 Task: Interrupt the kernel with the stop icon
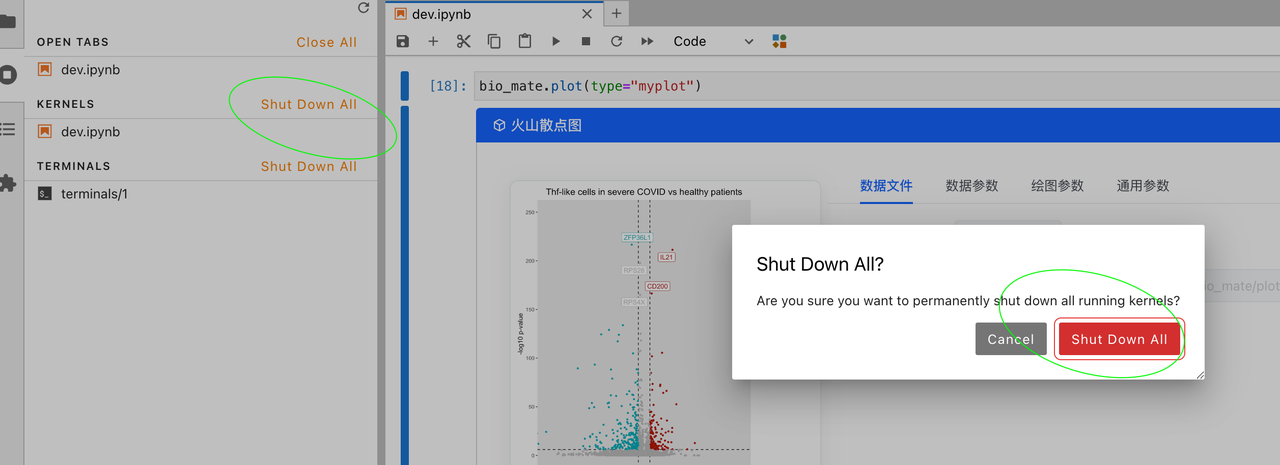(x=586, y=41)
